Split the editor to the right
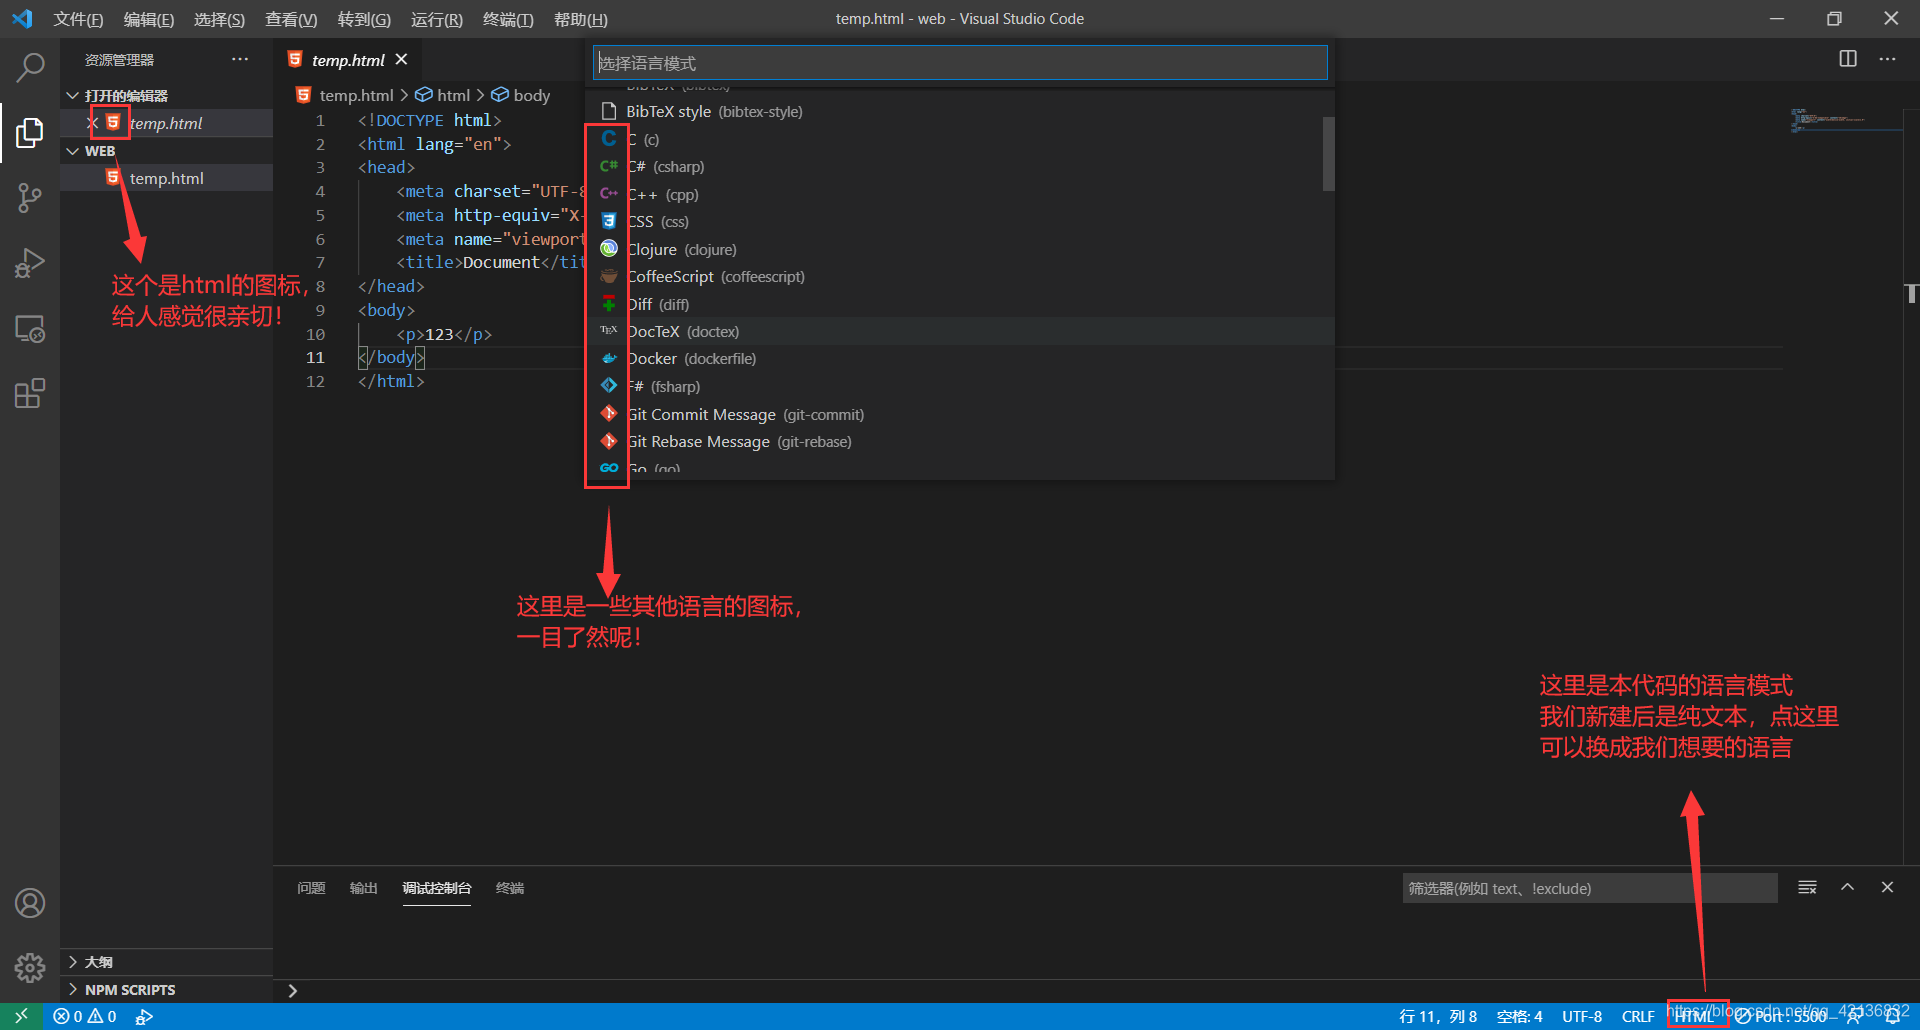1920x1030 pixels. (x=1848, y=59)
